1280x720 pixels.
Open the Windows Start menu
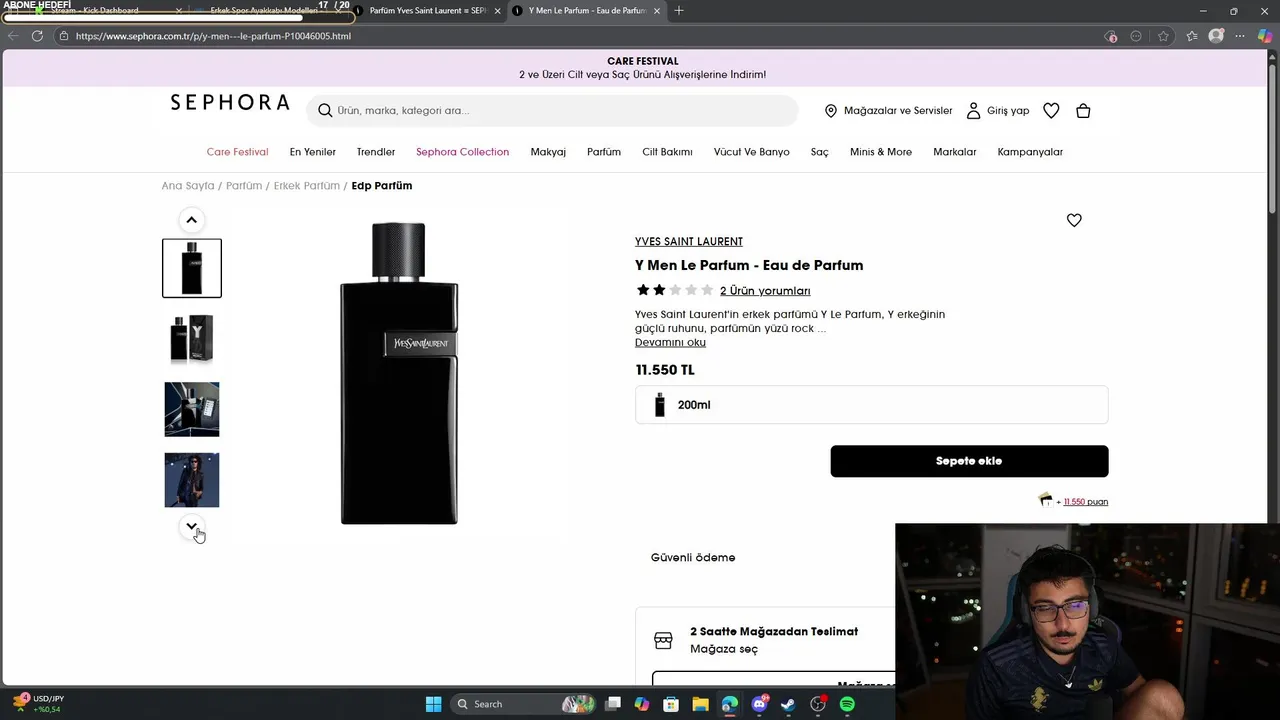coord(433,704)
